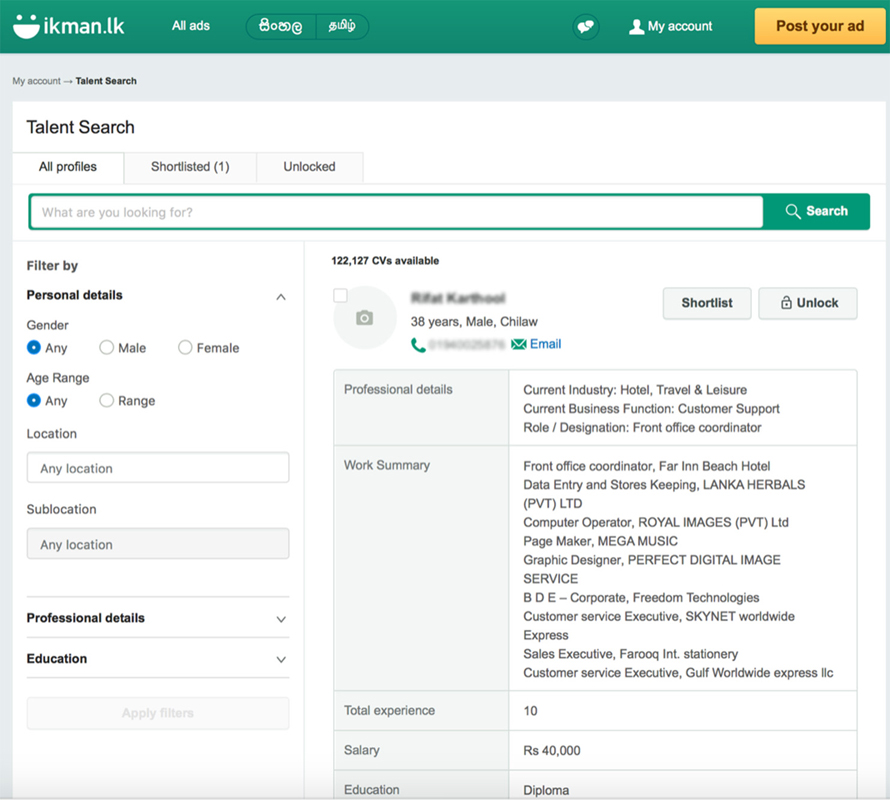Select Age Range Any option

tap(34, 400)
